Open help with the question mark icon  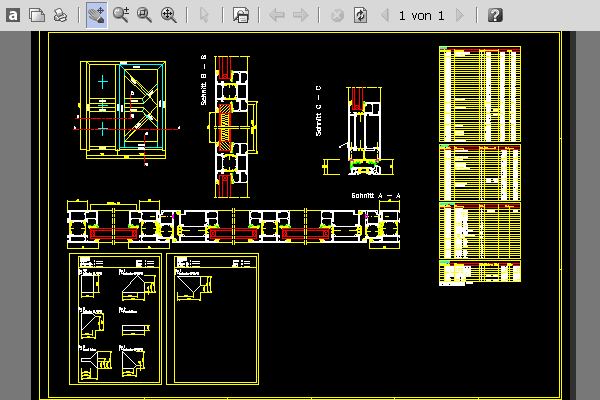(x=495, y=15)
